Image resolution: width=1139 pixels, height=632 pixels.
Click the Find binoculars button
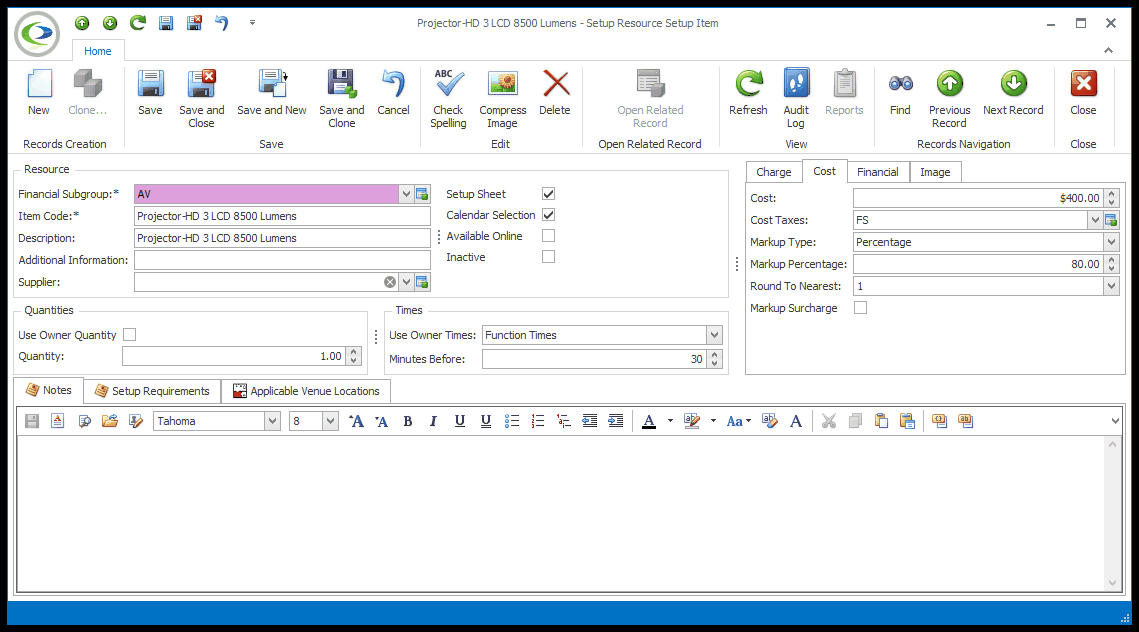click(x=900, y=93)
